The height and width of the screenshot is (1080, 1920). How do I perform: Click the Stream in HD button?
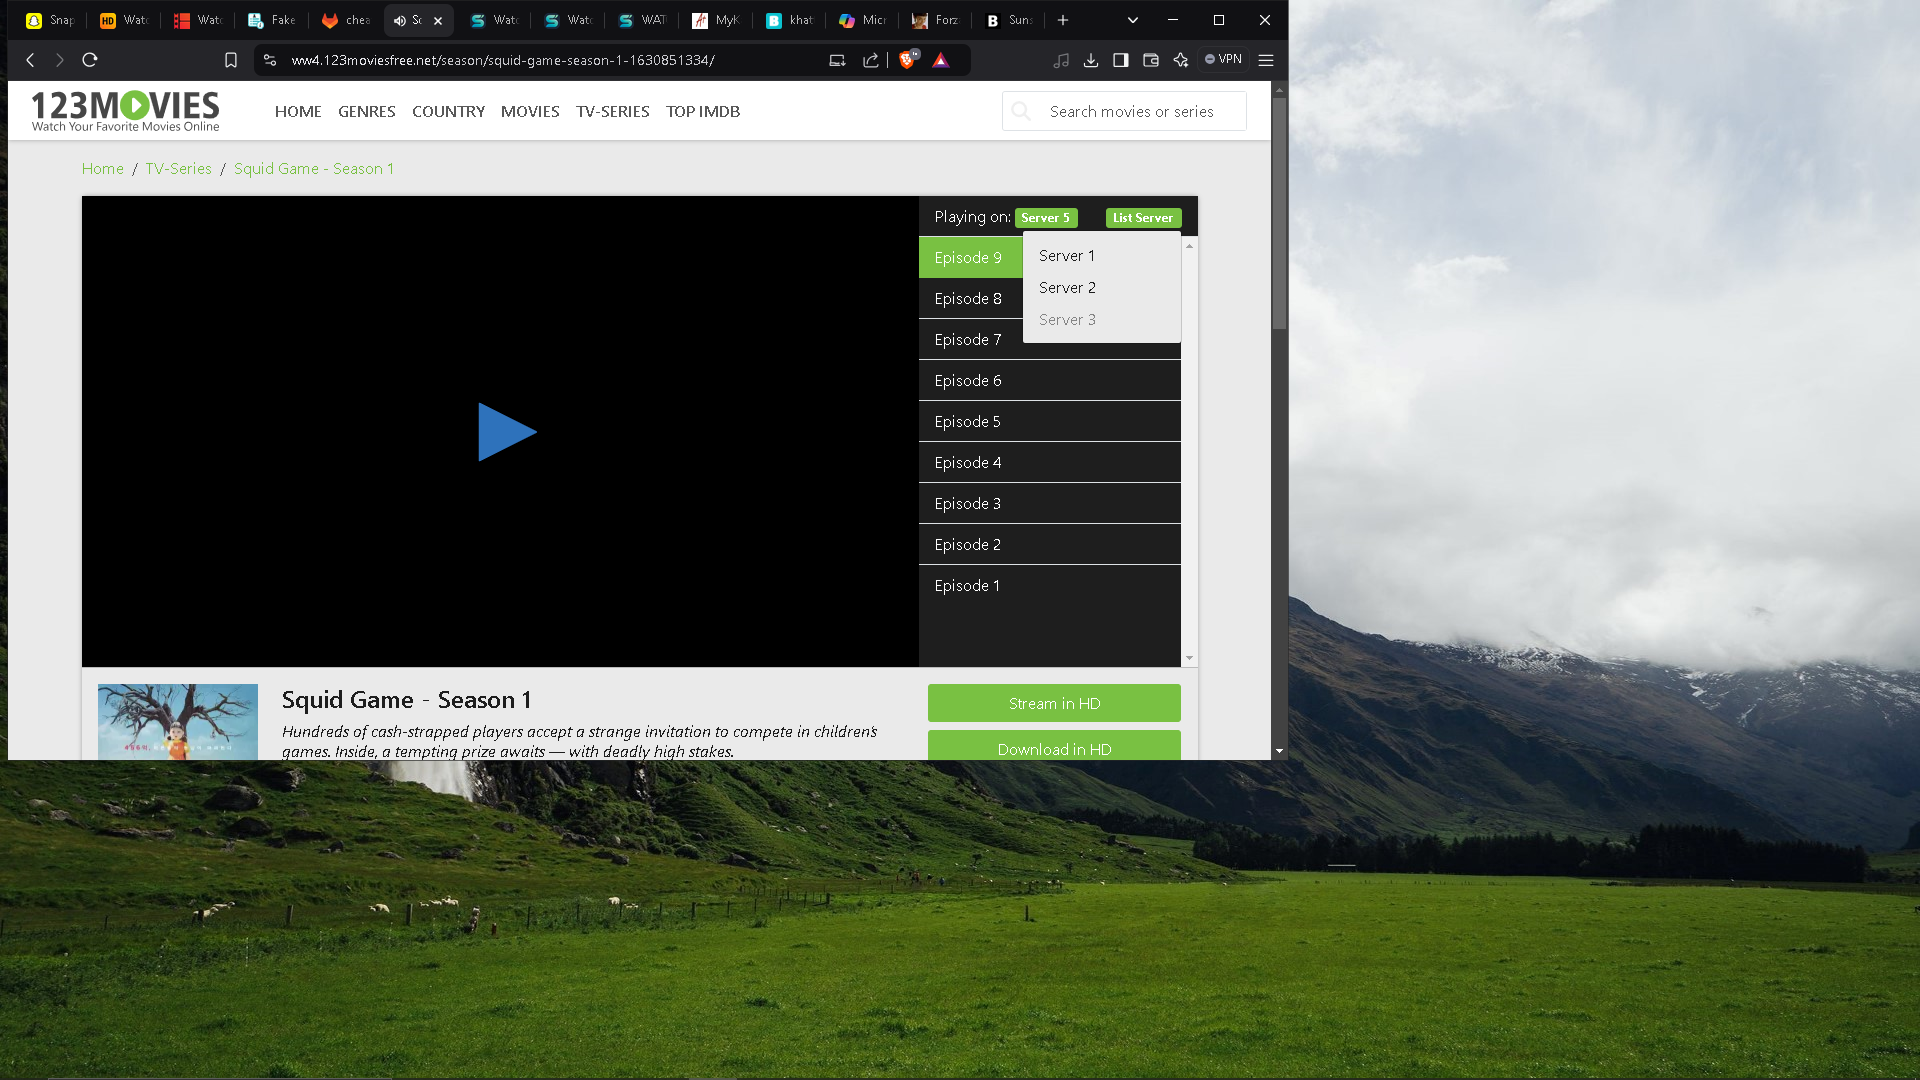1054,703
